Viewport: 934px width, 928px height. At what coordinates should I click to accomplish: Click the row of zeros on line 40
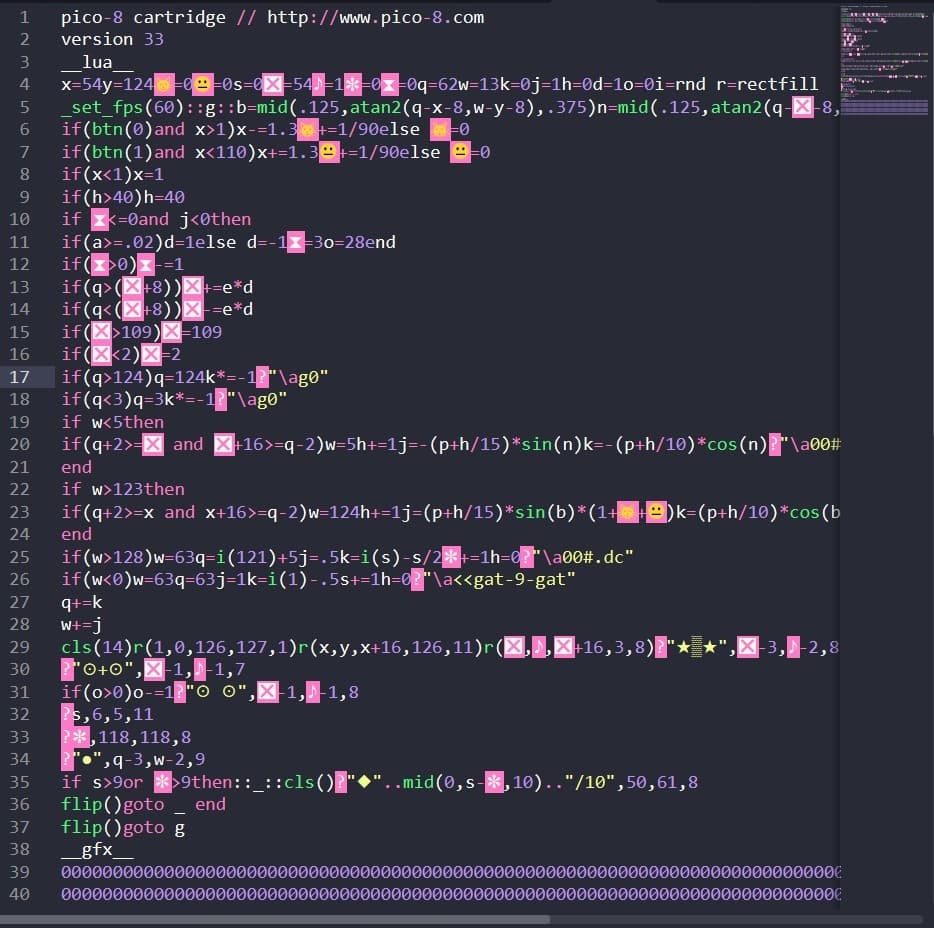tap(450, 894)
